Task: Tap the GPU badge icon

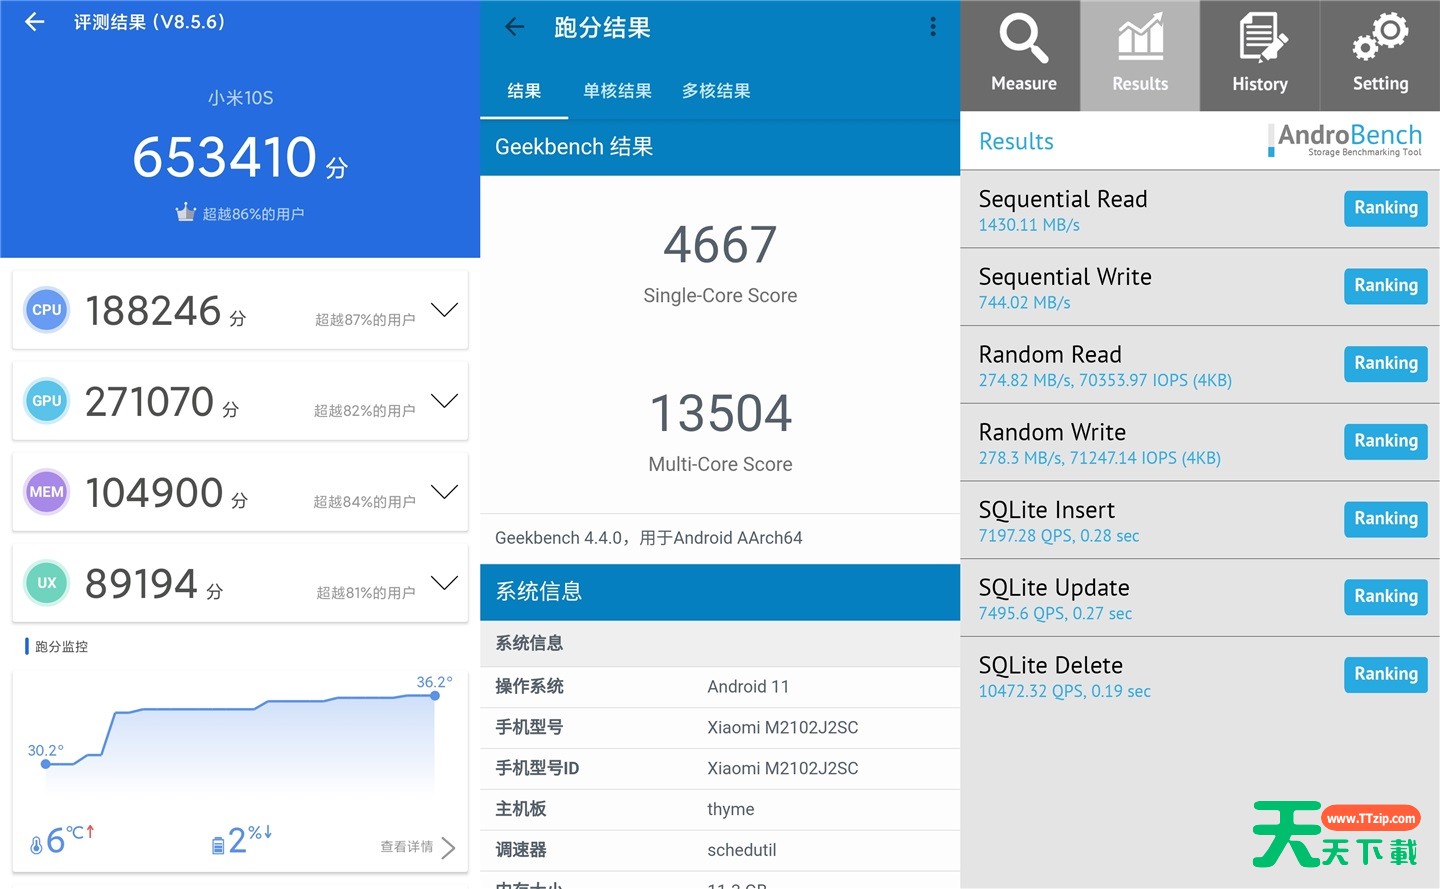Action: coord(46,401)
